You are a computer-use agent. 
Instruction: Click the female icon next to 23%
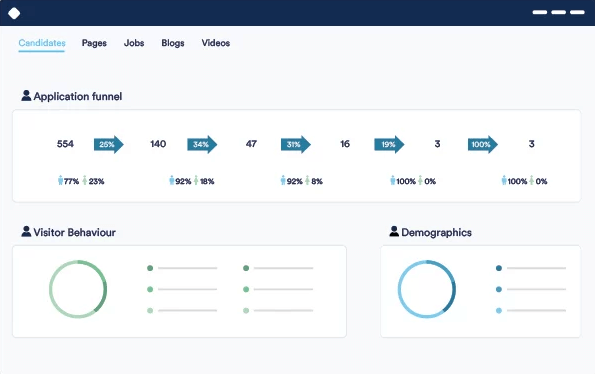(85, 180)
